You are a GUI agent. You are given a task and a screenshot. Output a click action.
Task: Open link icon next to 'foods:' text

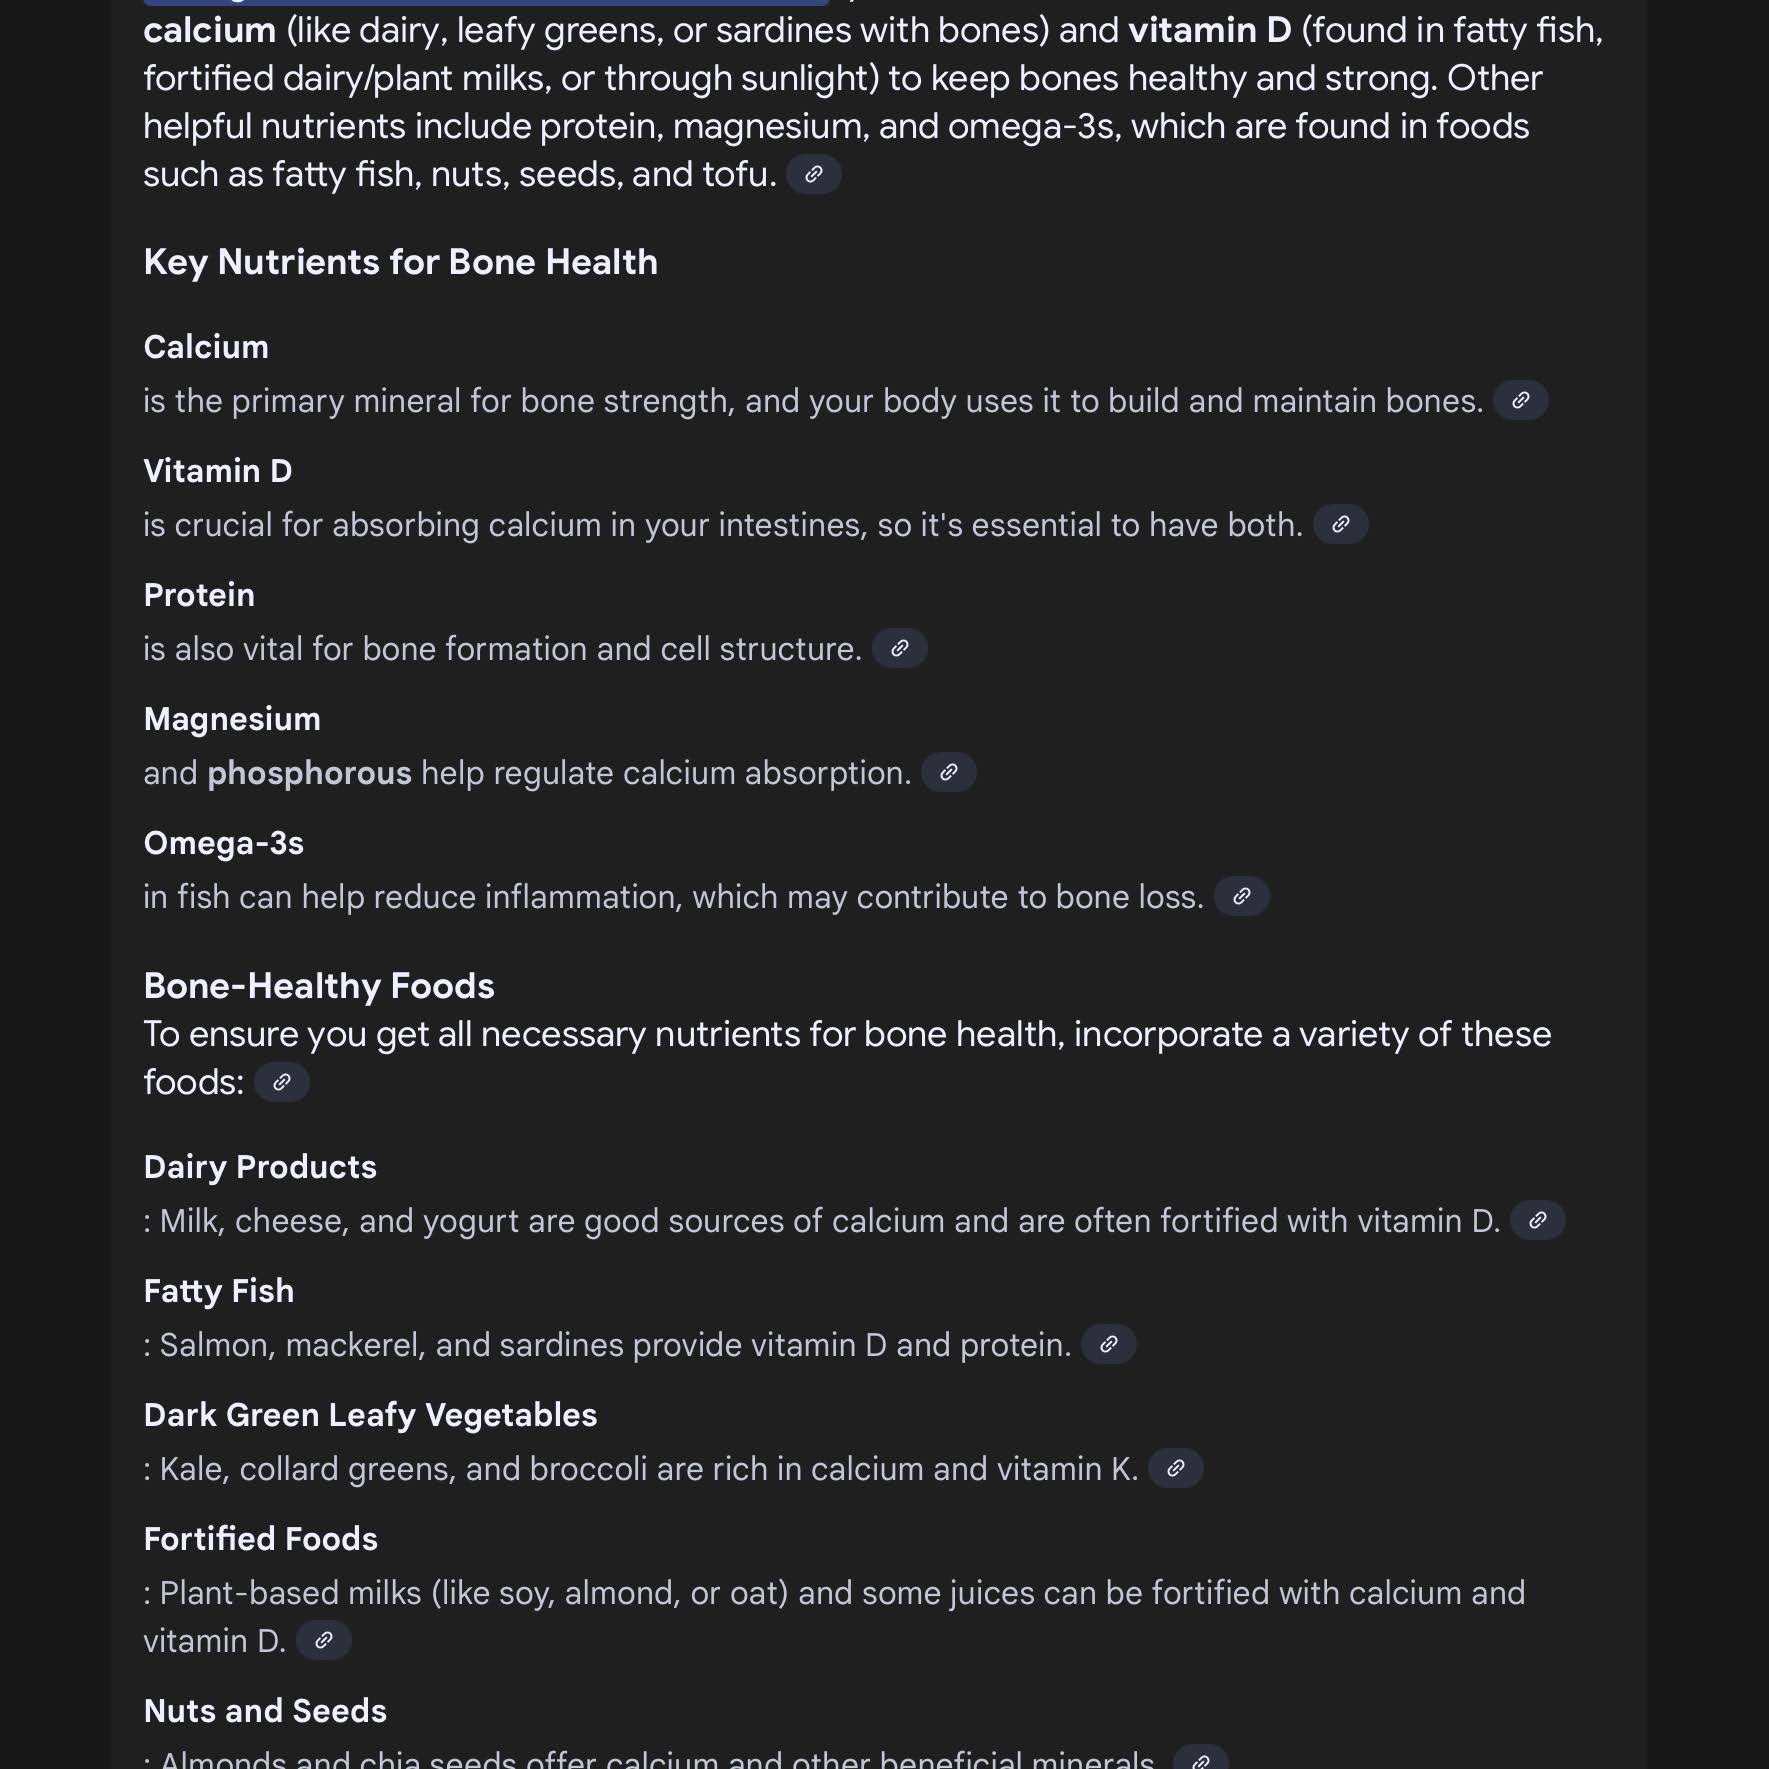pos(281,1082)
